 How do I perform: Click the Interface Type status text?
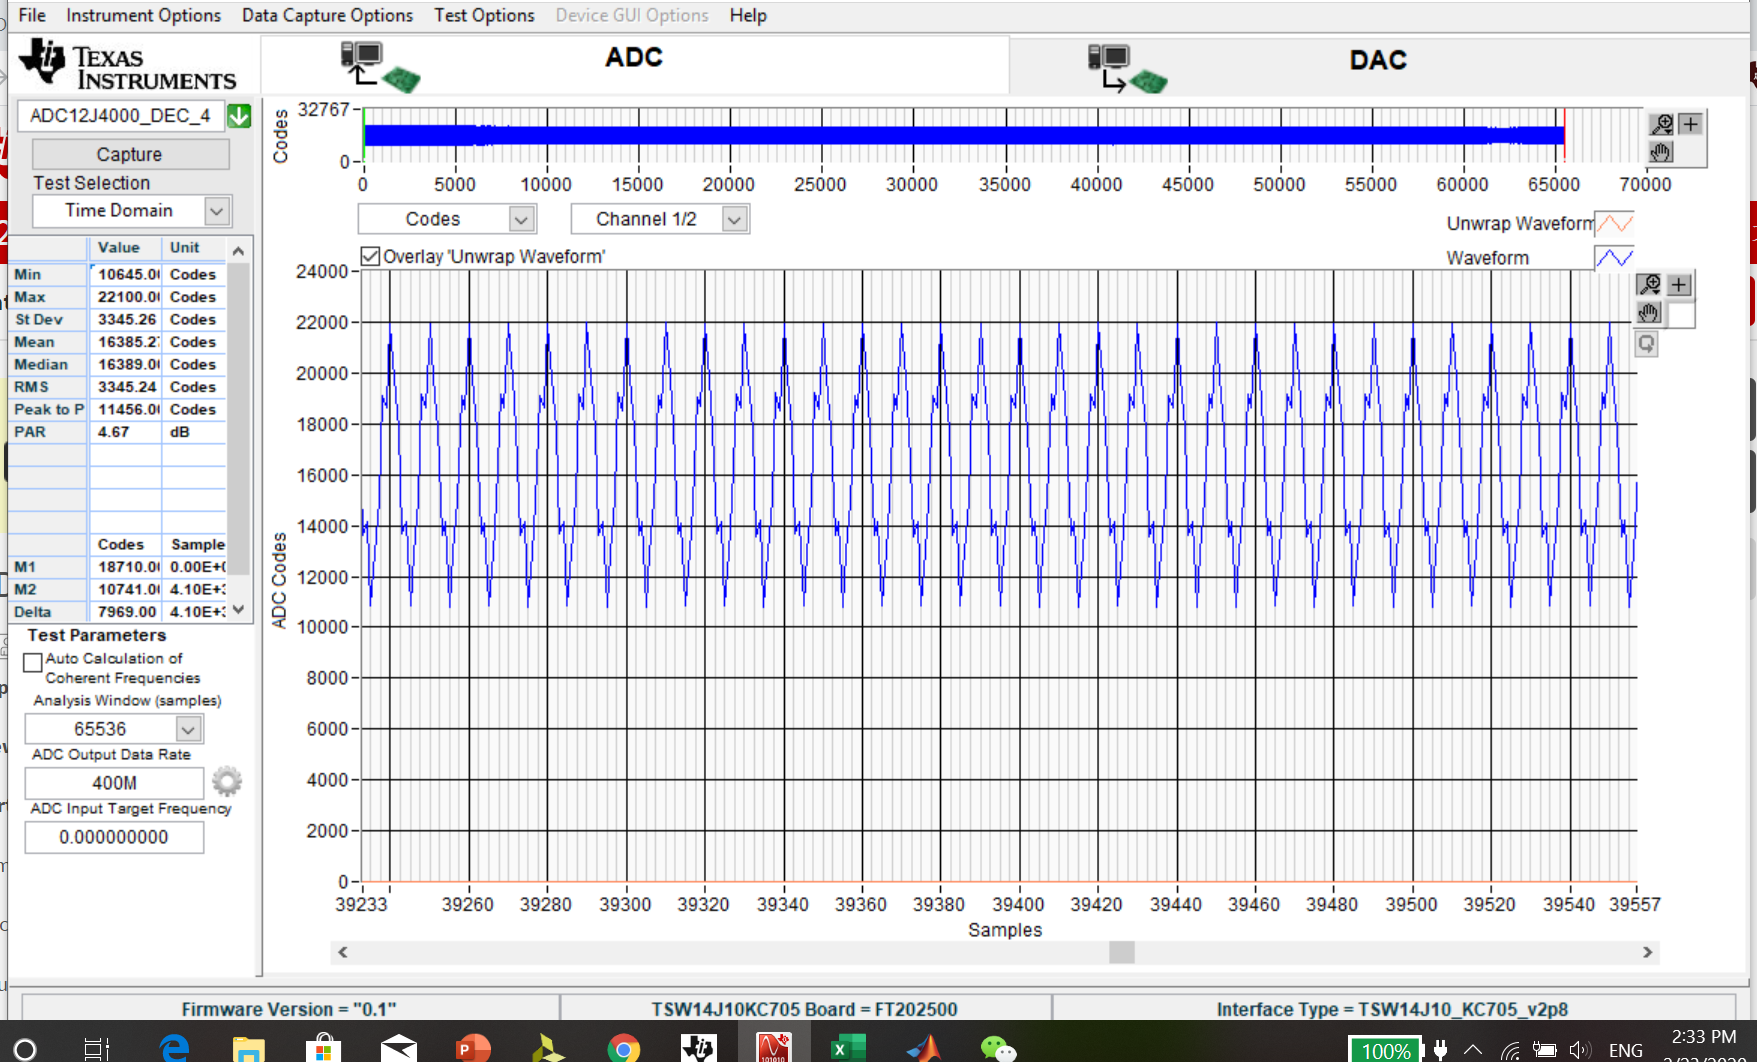click(x=1392, y=1009)
